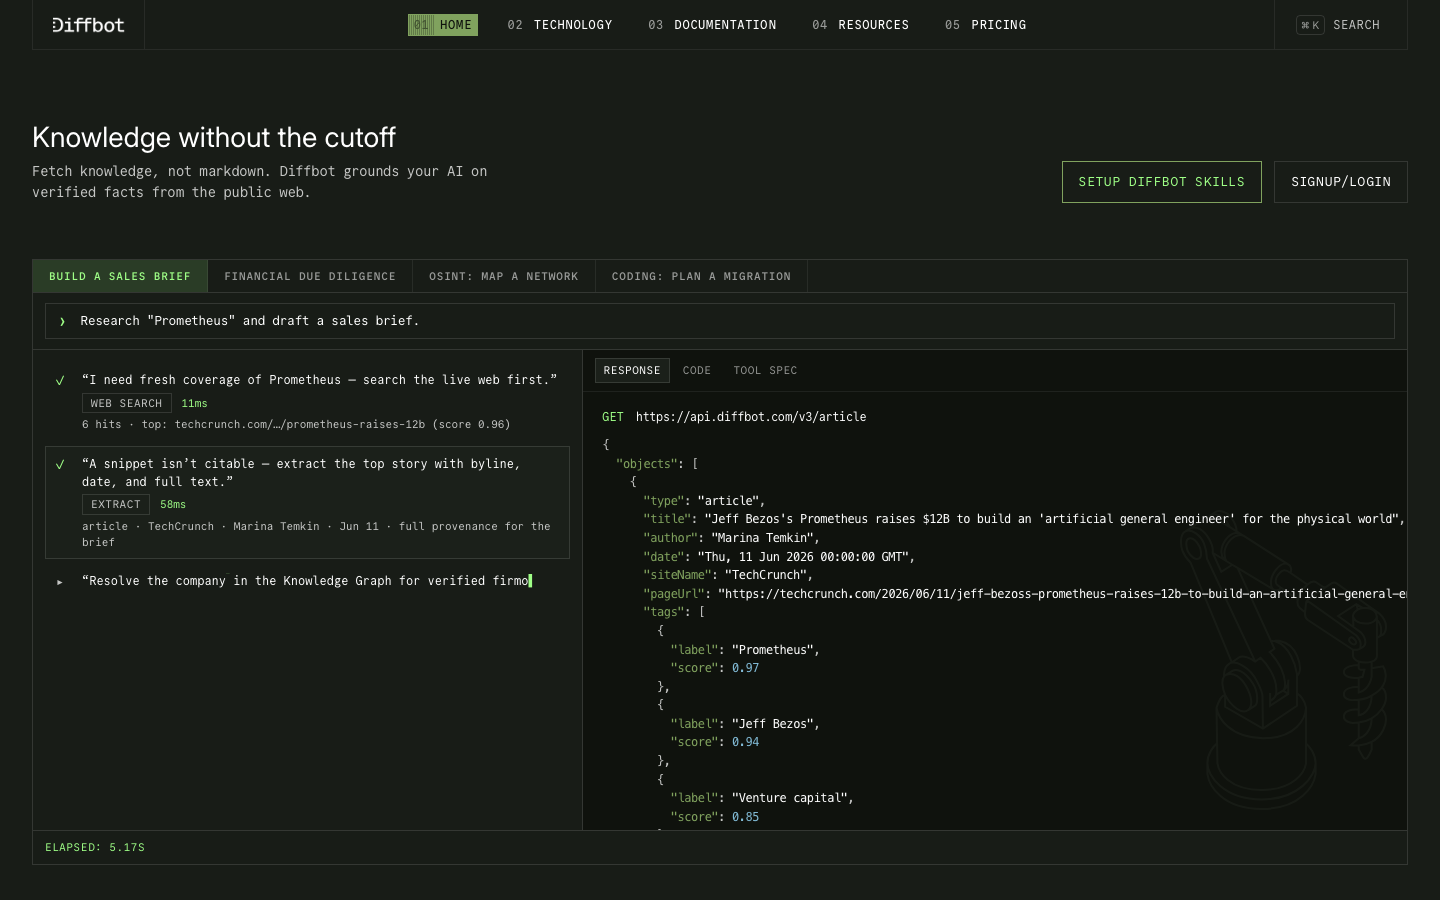Go to Documentation in the top nav
Viewport: 1440px width, 900px height.
pyautogui.click(x=712, y=25)
